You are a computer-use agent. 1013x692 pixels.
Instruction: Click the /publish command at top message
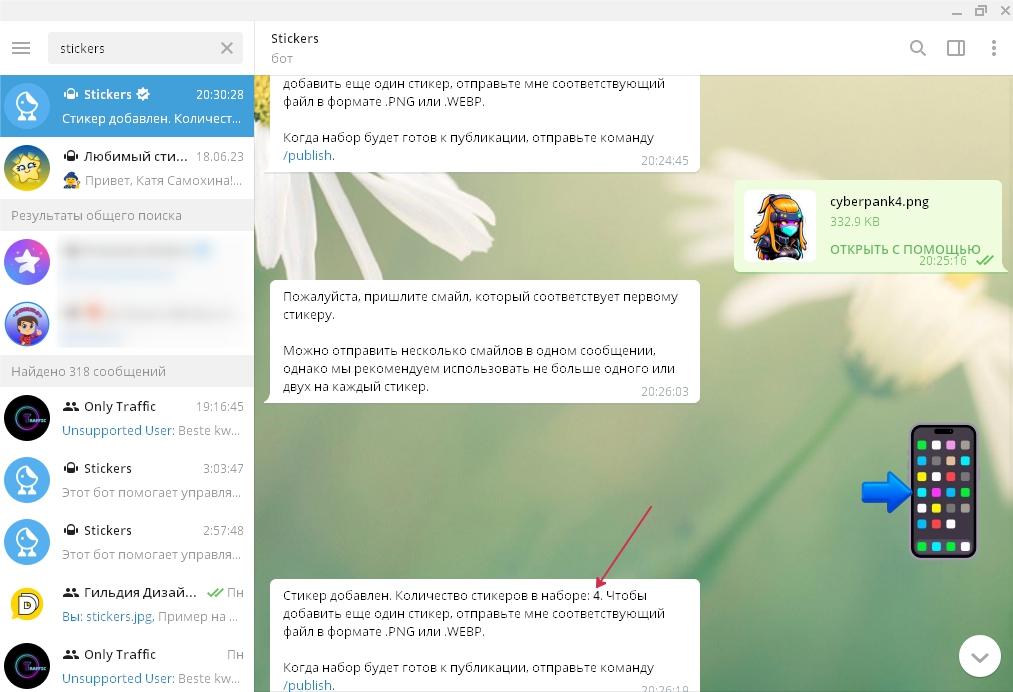308,156
